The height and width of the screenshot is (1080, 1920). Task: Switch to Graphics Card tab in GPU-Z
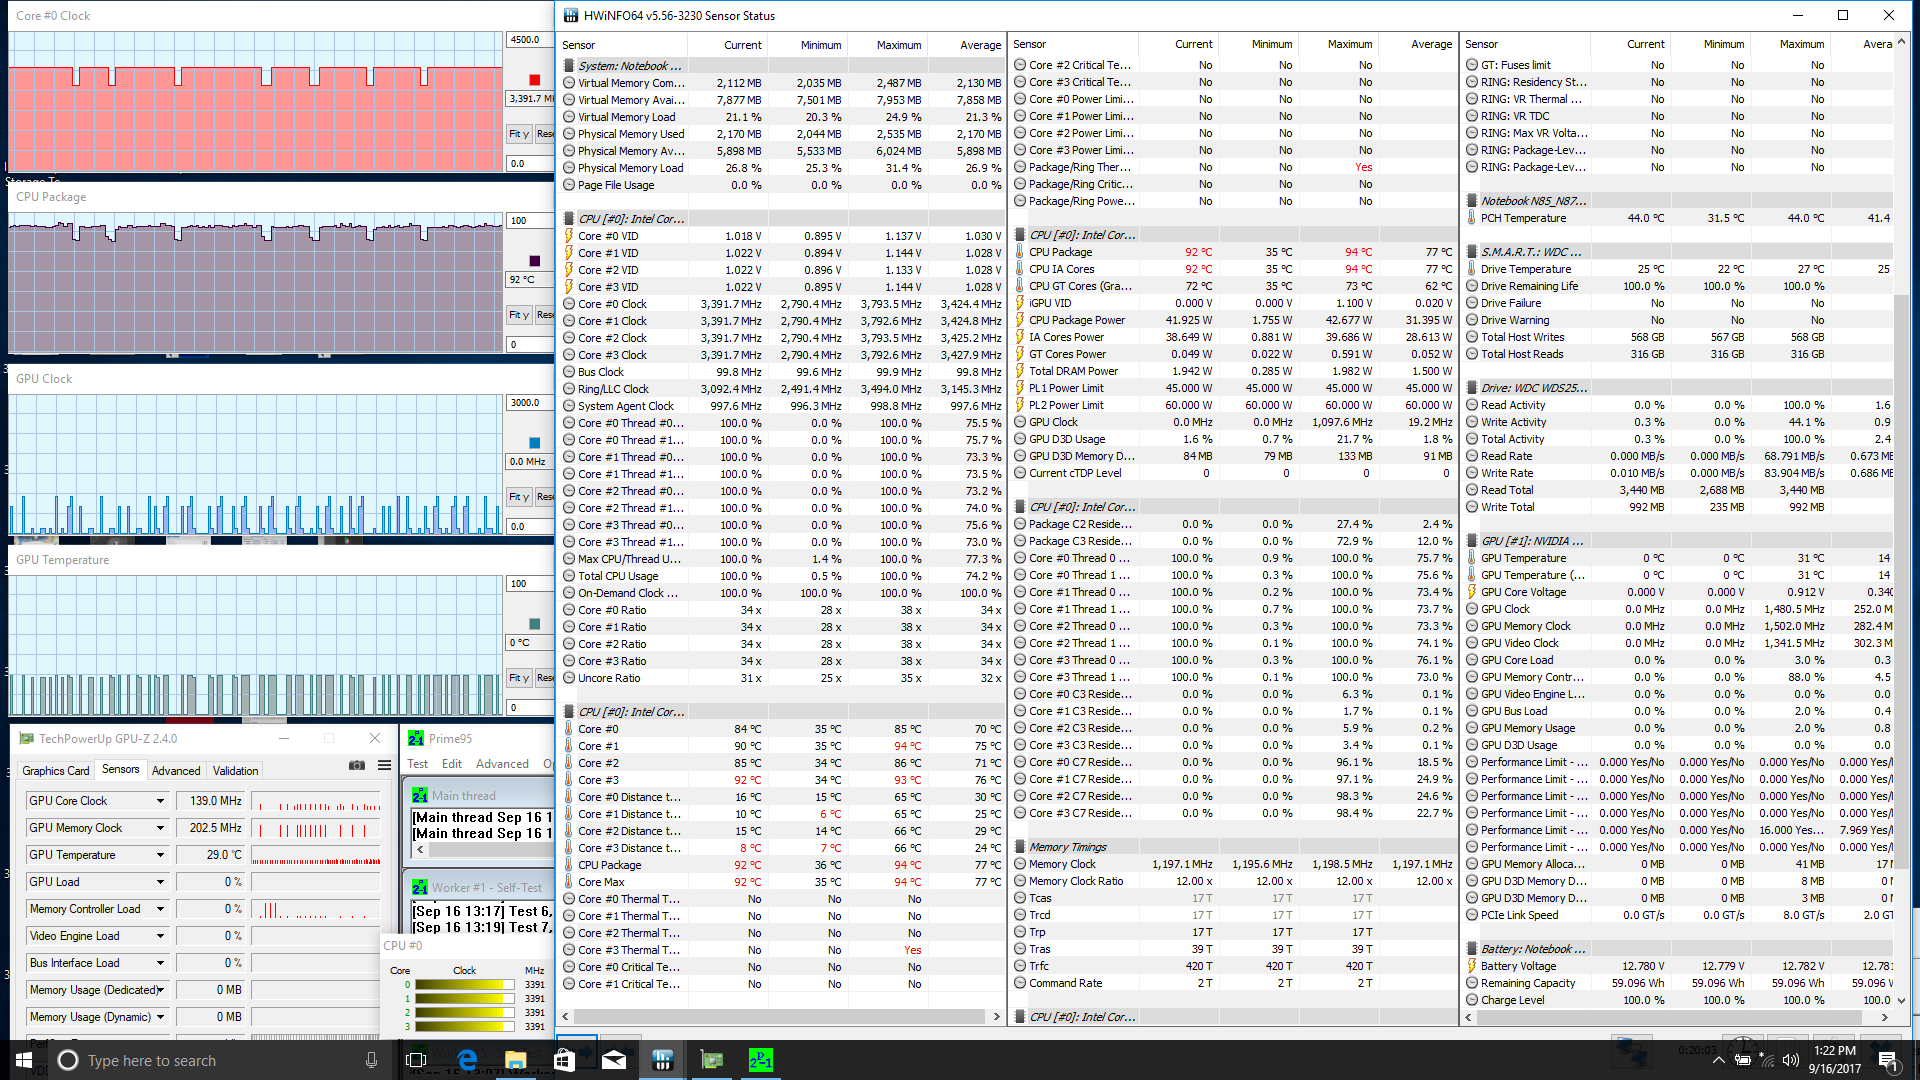pyautogui.click(x=56, y=771)
